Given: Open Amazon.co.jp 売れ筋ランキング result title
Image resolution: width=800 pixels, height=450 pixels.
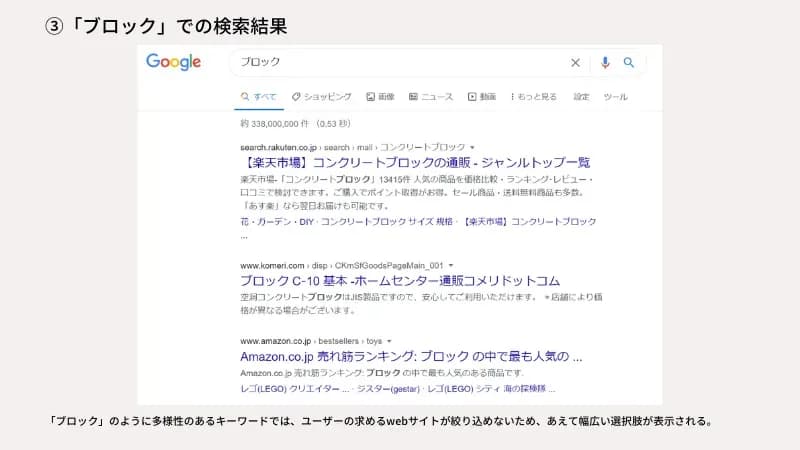Looking at the screenshot, I should (x=411, y=356).
